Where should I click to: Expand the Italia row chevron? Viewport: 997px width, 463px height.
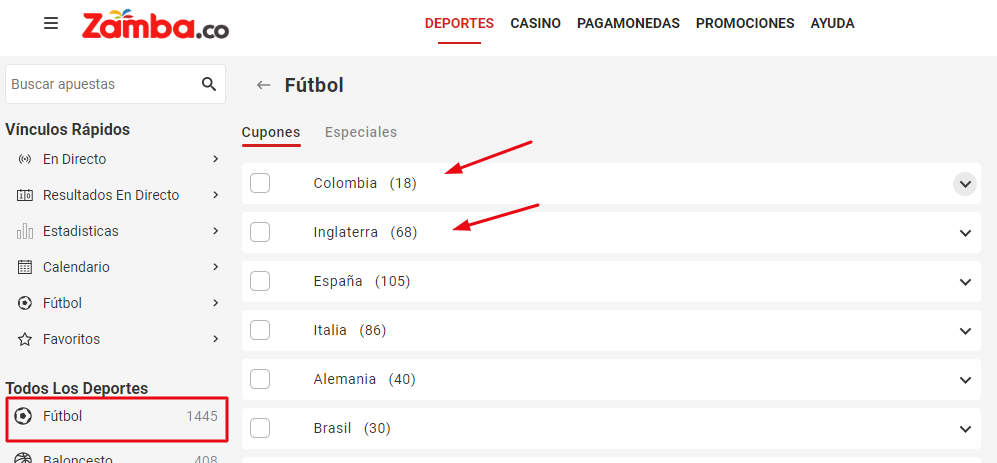(964, 331)
